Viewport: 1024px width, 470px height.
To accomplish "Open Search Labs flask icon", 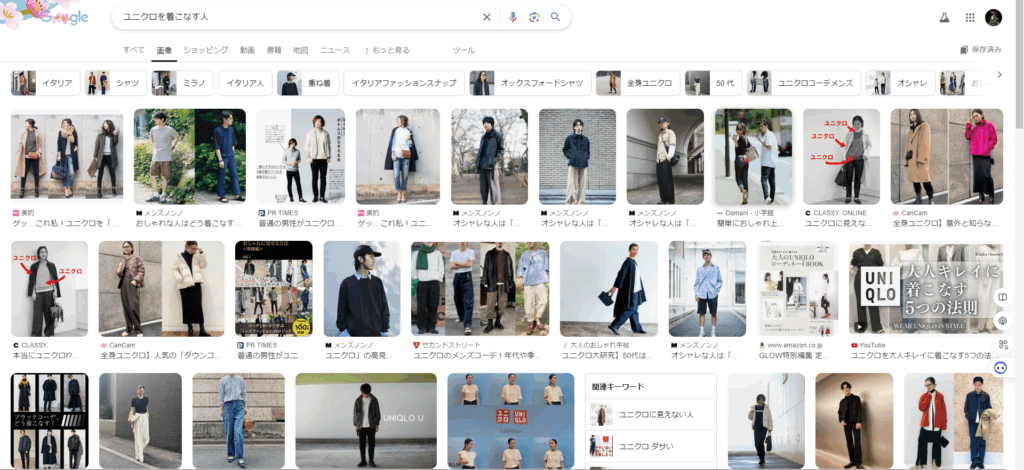I will (943, 17).
